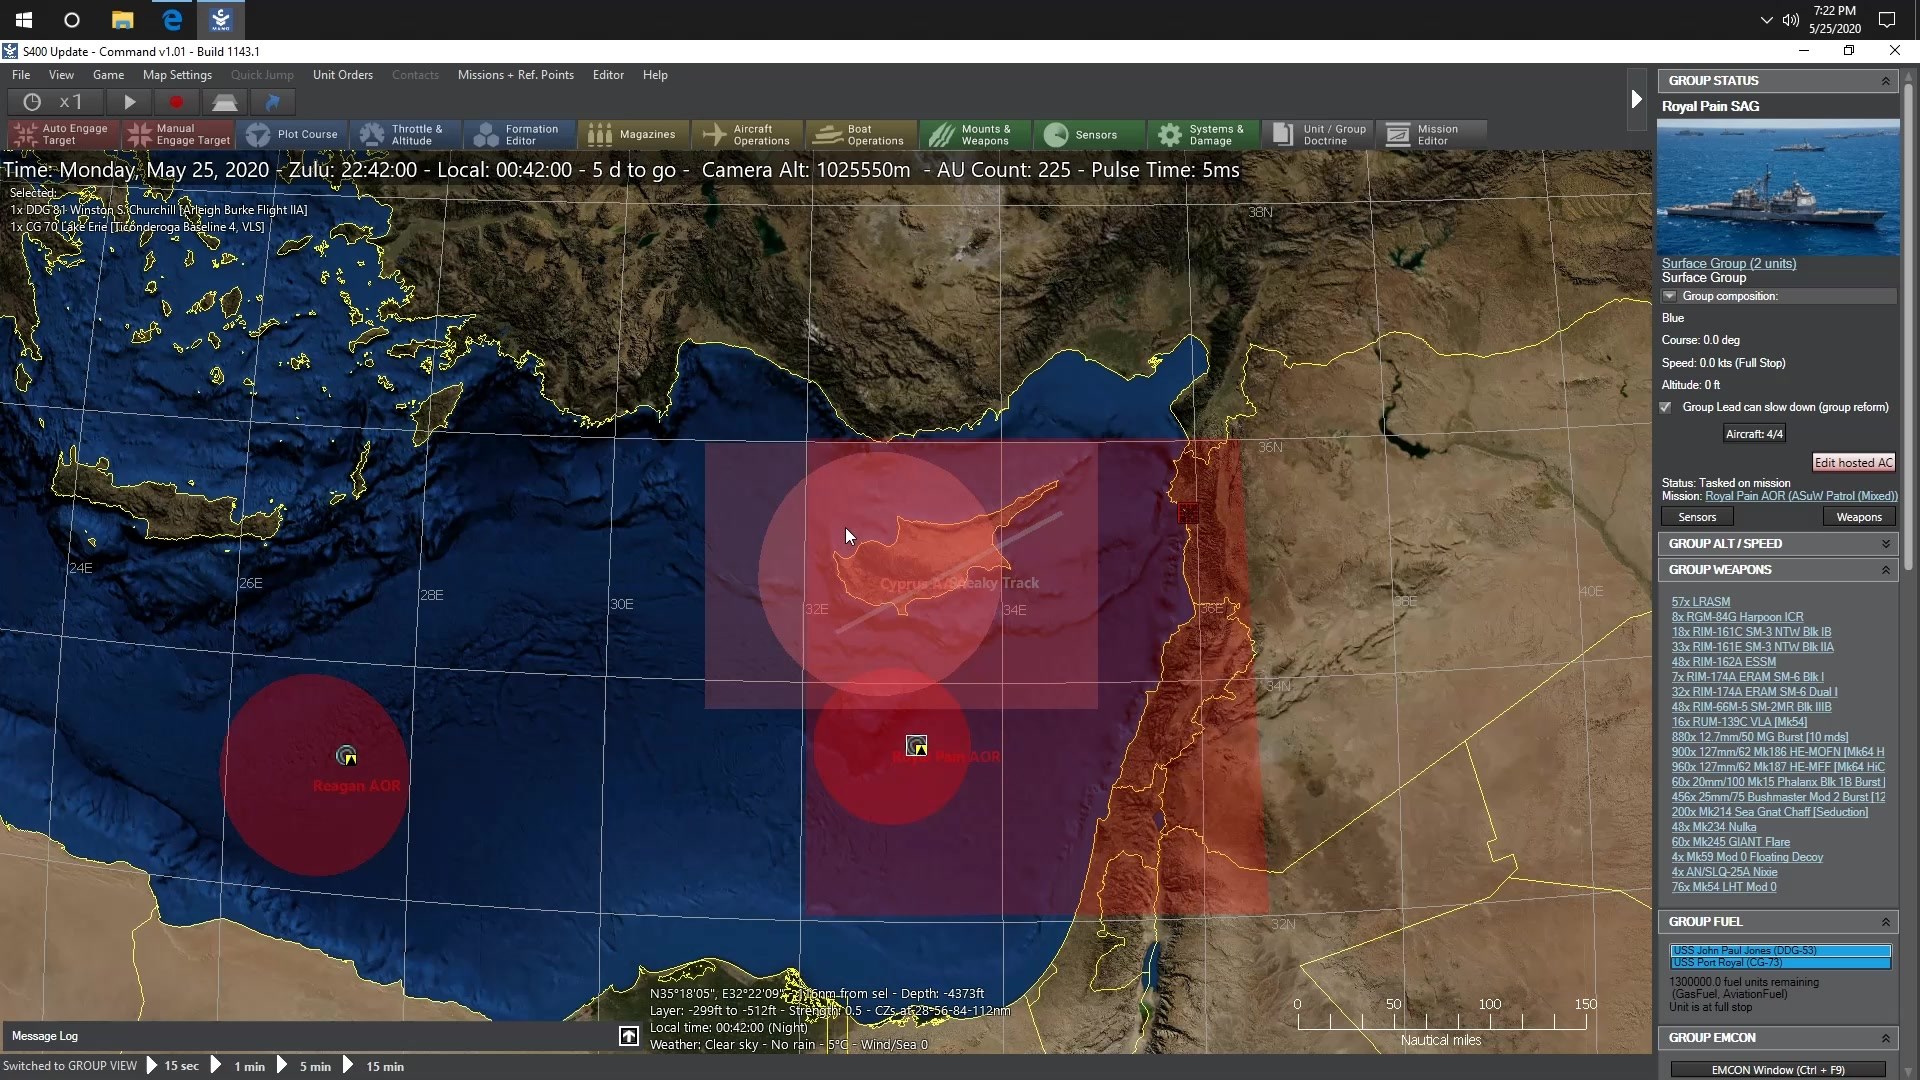Click Auto Engage Target button
Screen dimensions: 1920x1080
click(63, 134)
